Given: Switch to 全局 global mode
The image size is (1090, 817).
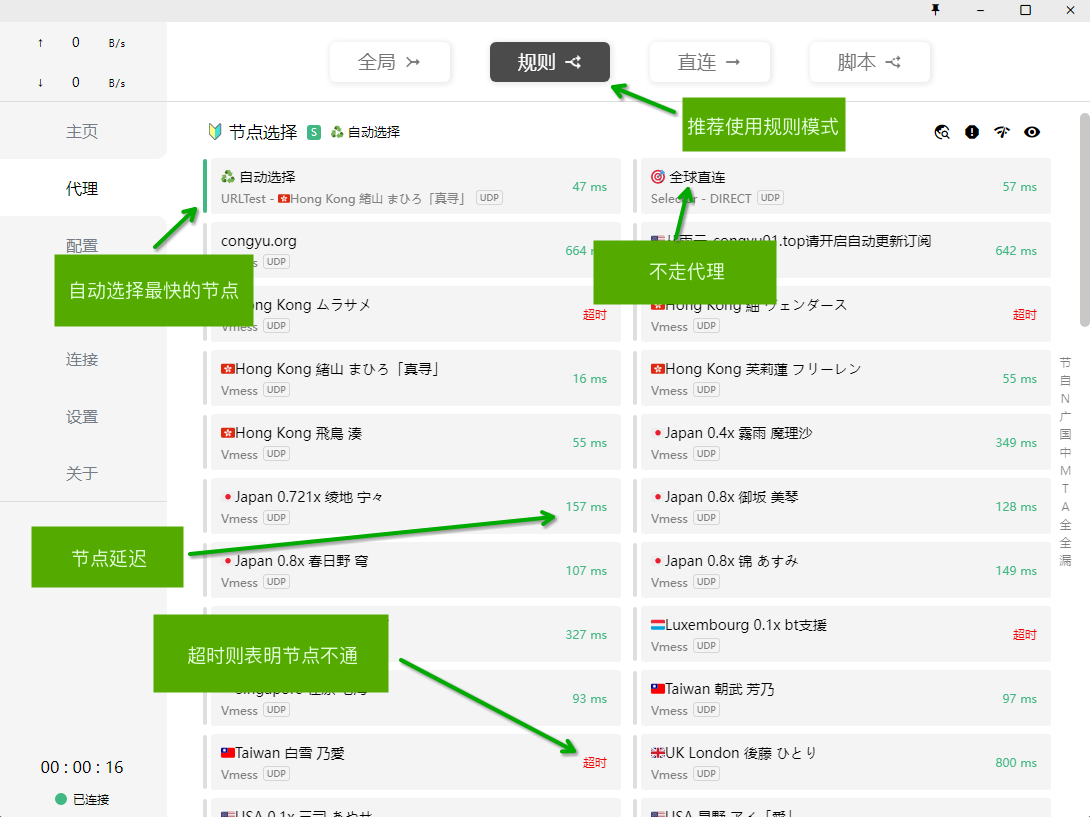Looking at the screenshot, I should point(389,62).
